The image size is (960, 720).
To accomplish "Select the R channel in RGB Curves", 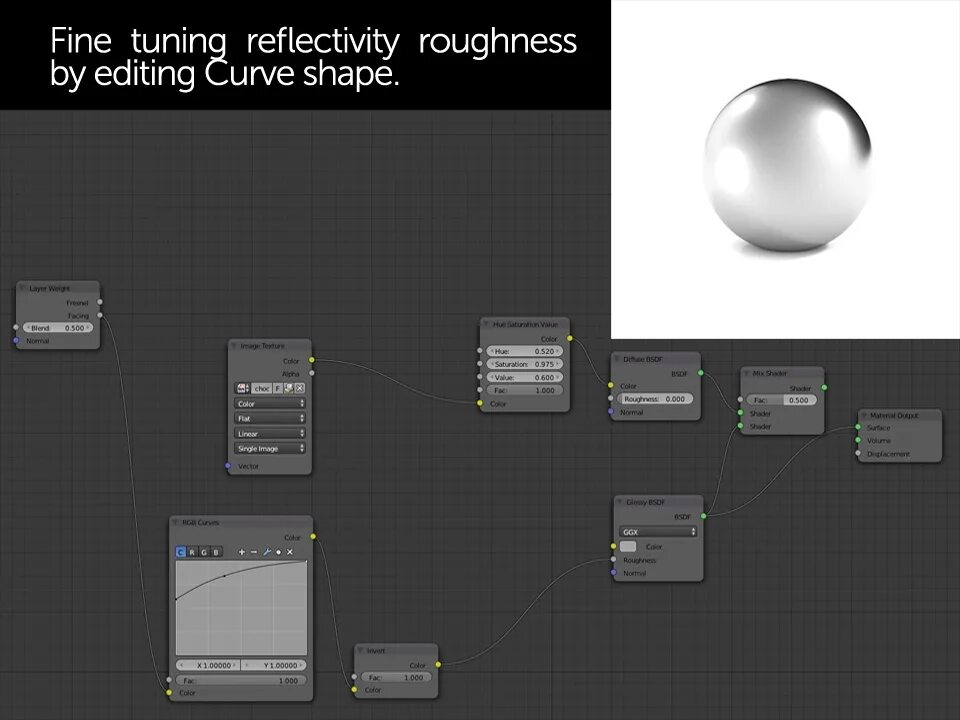I will [192, 552].
